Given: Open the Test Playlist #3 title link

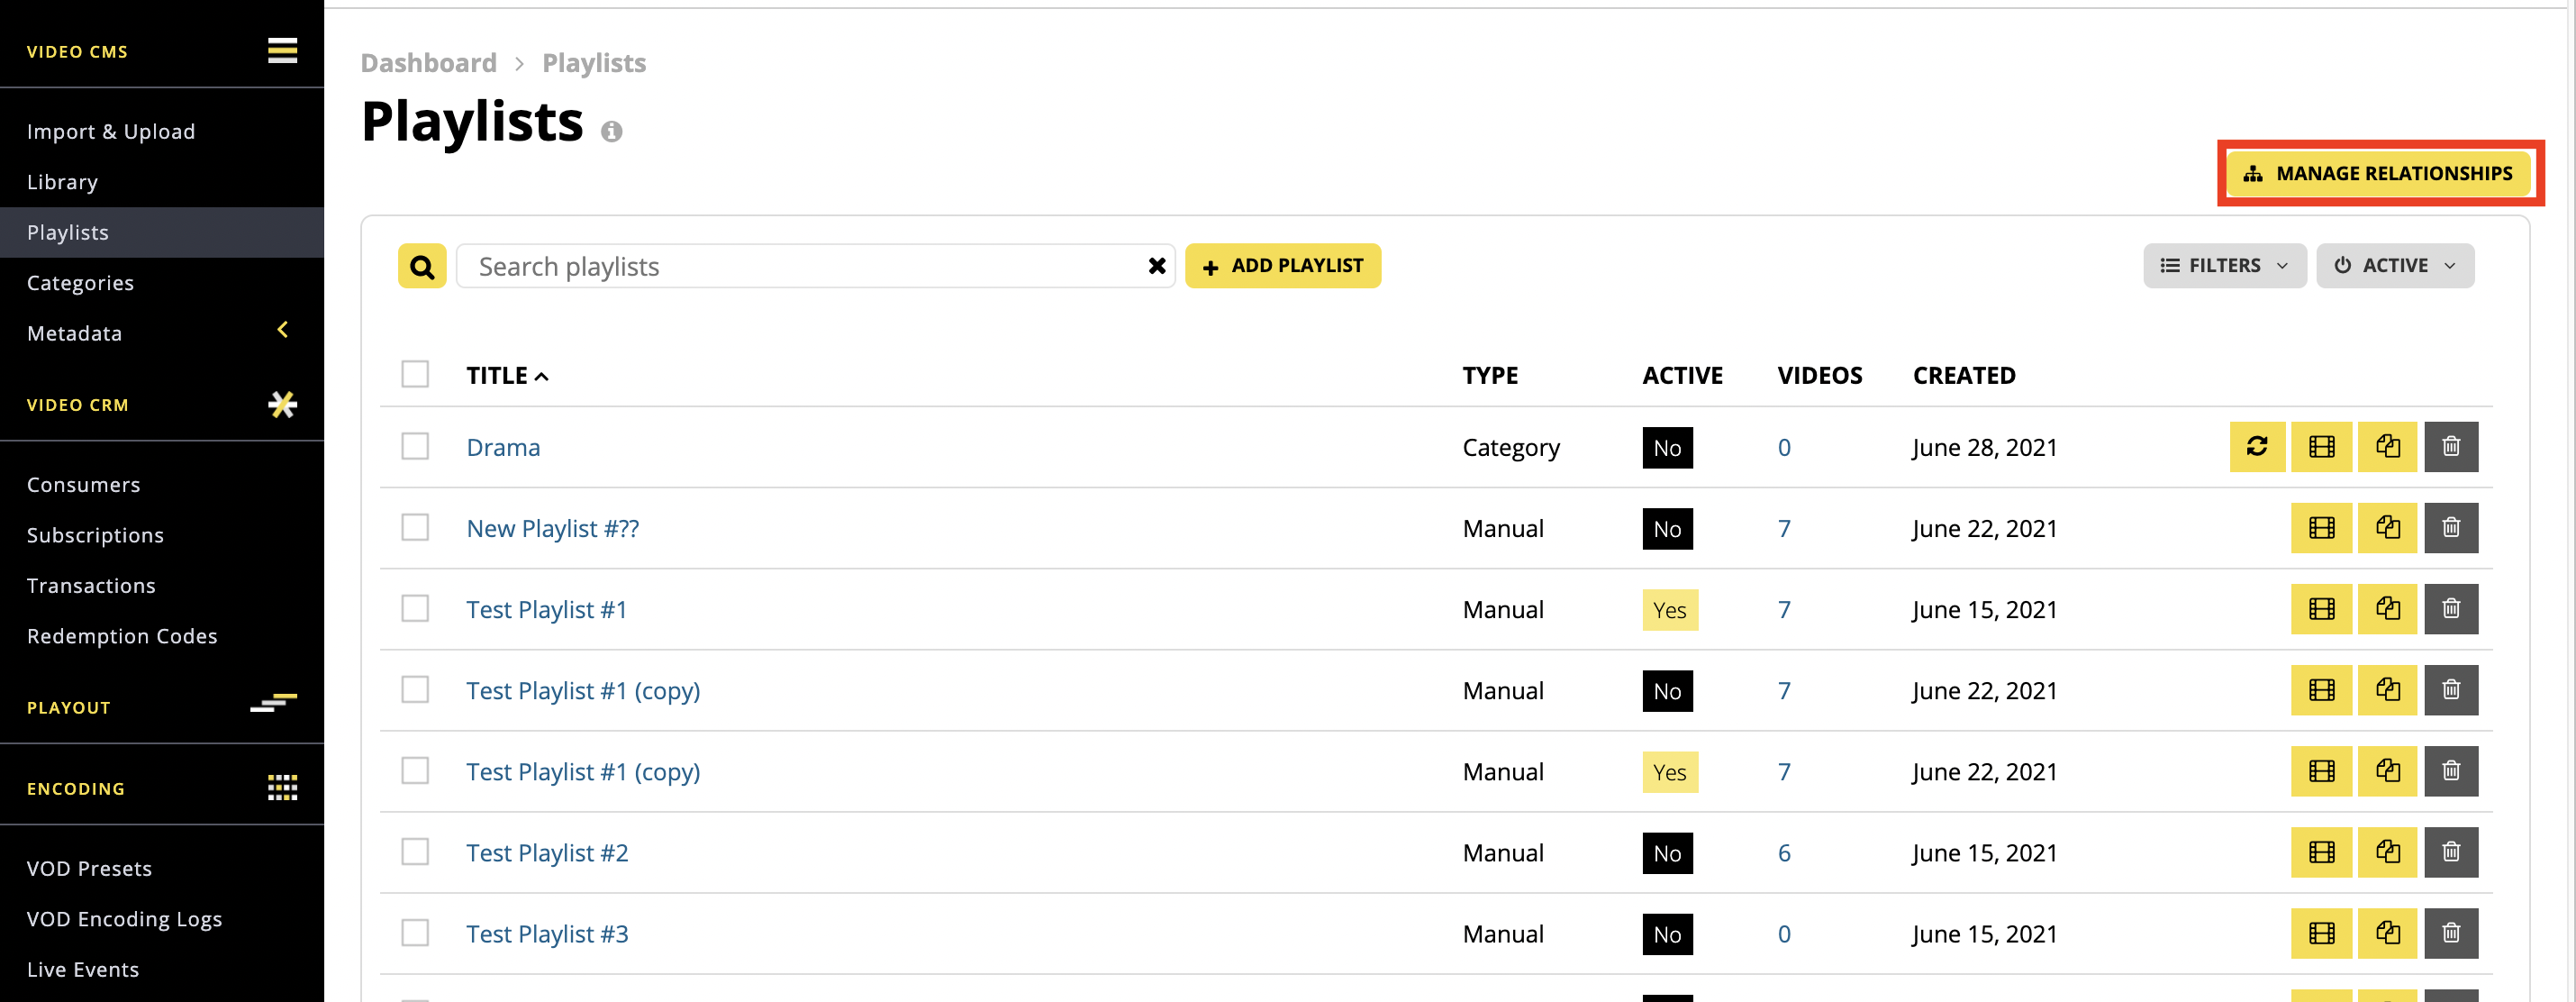Looking at the screenshot, I should coord(547,934).
